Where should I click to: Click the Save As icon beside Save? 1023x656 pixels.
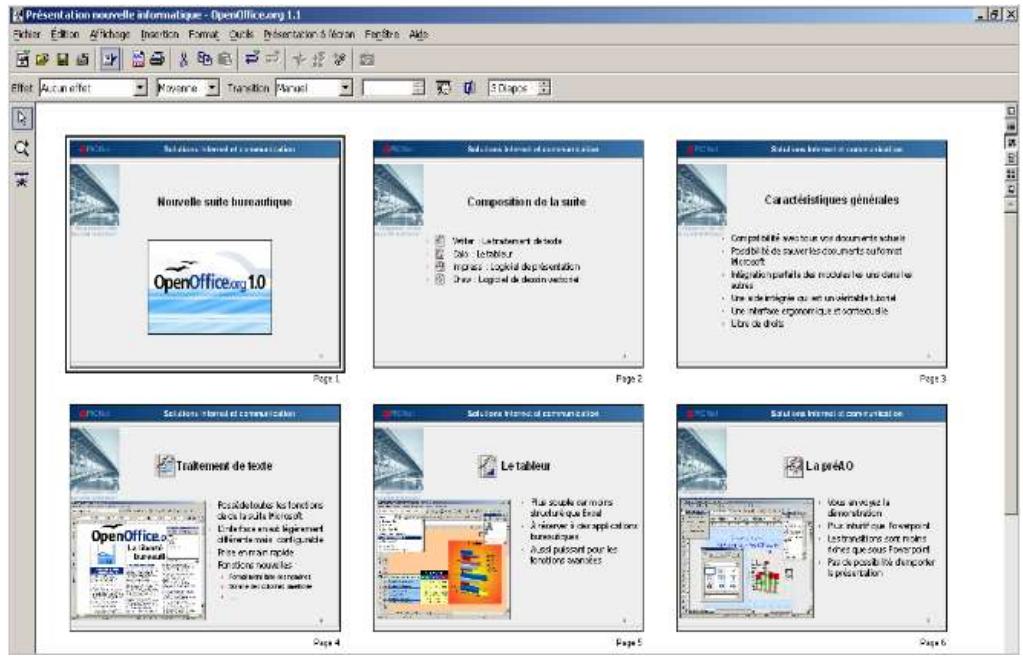[82, 59]
